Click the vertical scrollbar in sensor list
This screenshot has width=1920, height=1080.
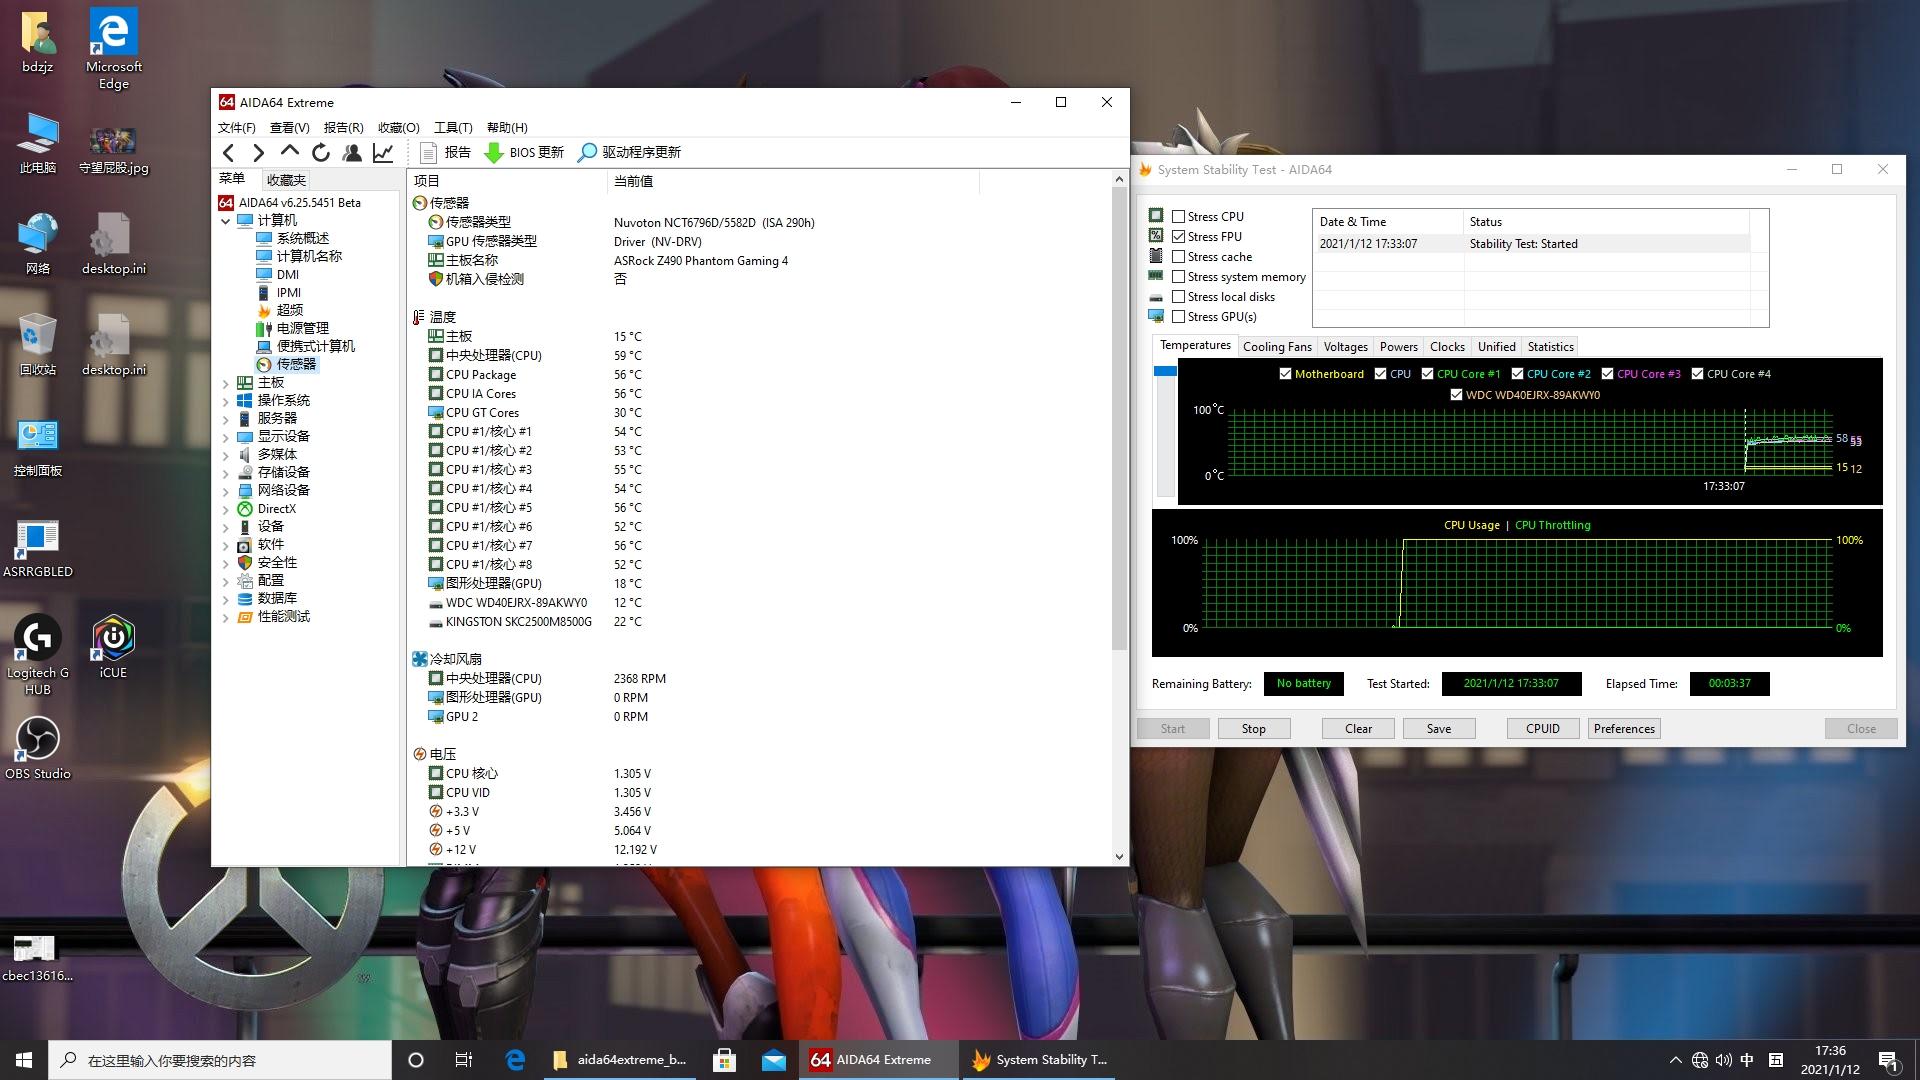(x=1119, y=420)
